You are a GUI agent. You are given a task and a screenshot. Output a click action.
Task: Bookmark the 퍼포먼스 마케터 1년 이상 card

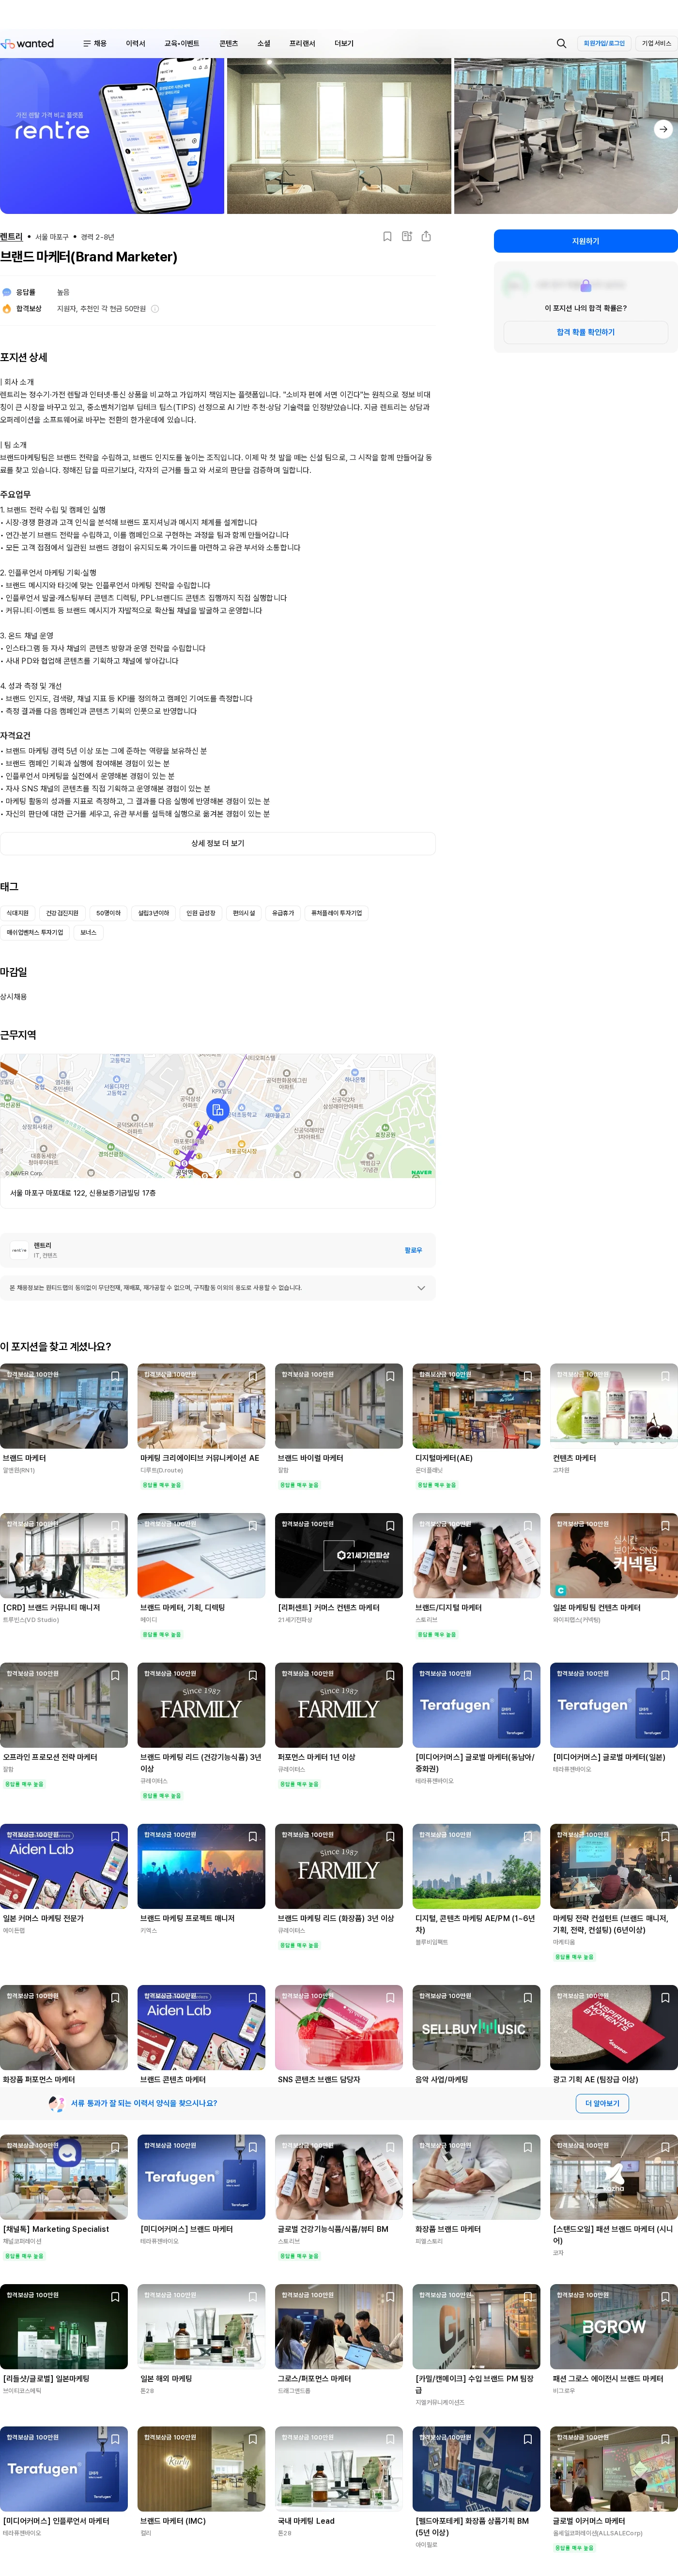click(x=390, y=1675)
